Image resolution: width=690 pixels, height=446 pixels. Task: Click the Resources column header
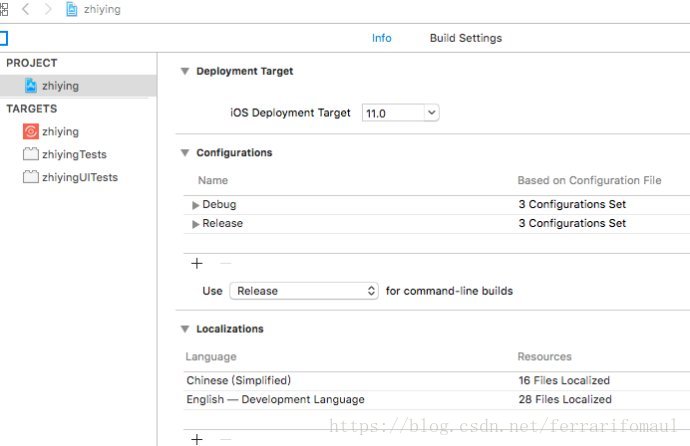(544, 357)
